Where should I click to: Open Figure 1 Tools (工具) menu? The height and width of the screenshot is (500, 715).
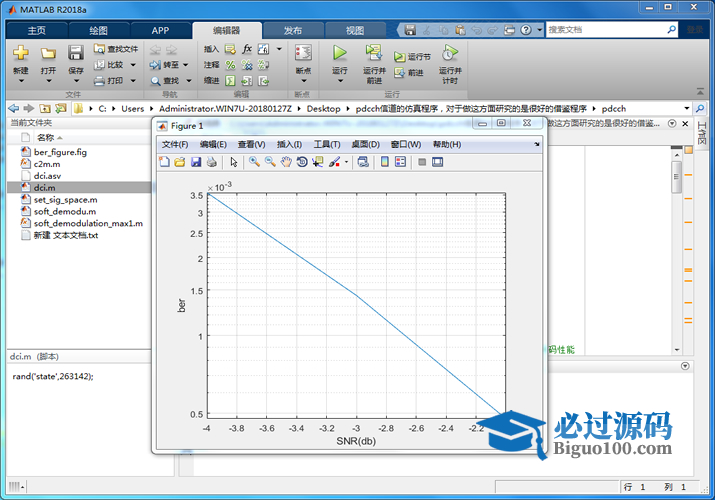(326, 144)
